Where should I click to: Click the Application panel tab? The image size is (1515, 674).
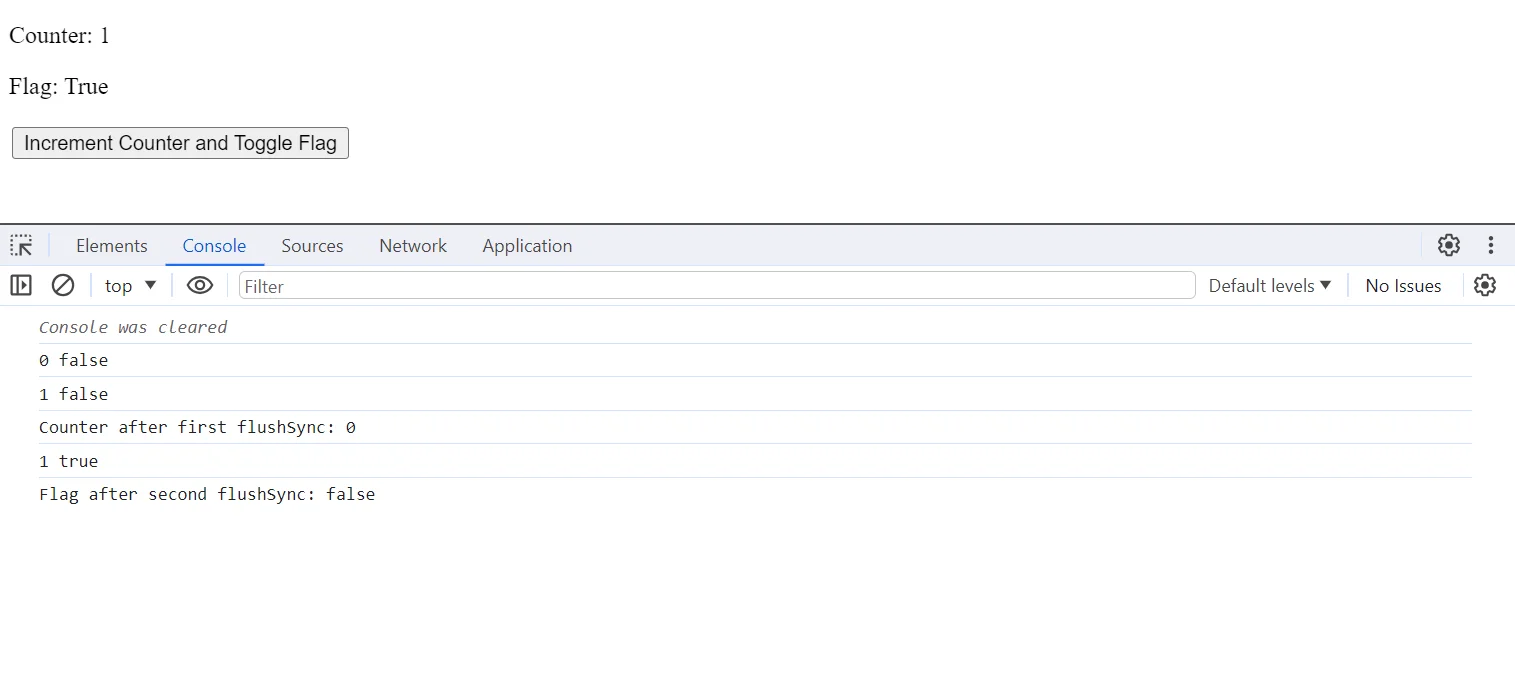pyautogui.click(x=526, y=245)
